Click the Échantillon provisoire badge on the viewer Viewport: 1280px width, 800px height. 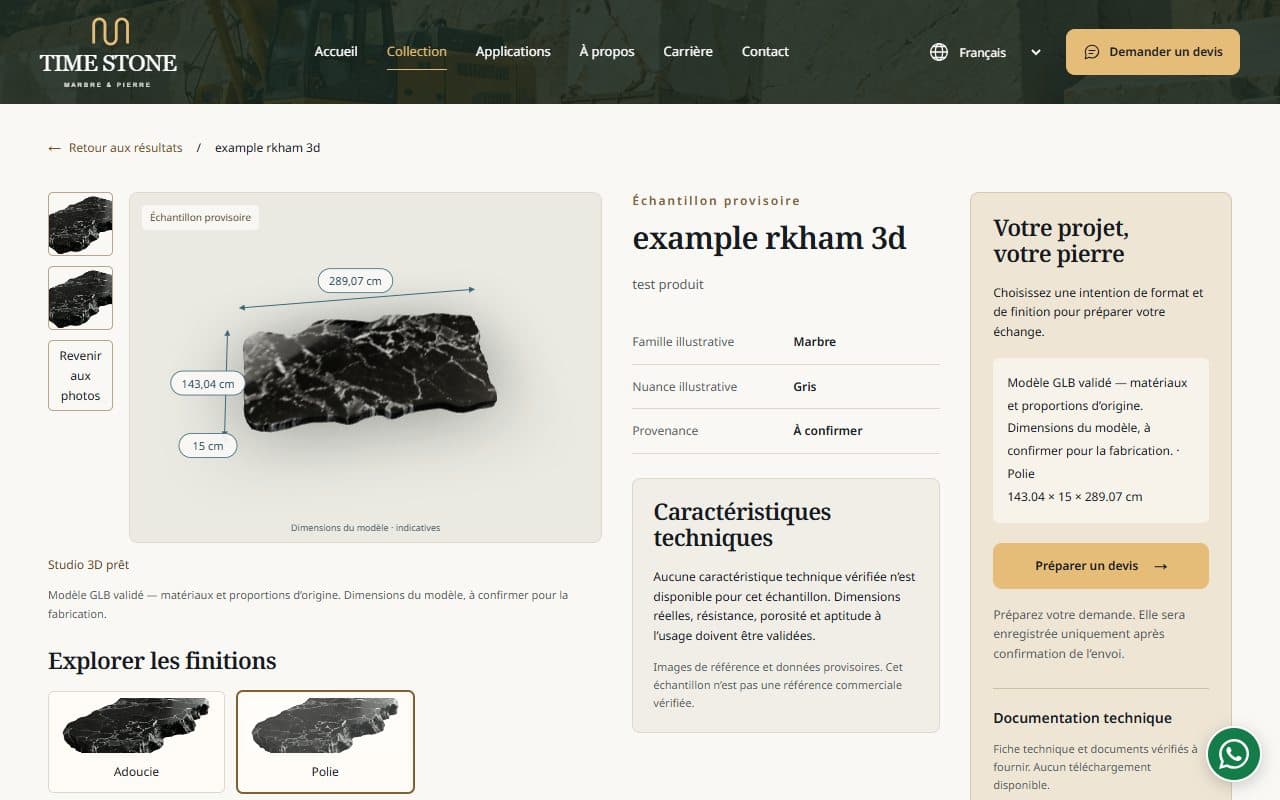click(x=200, y=217)
